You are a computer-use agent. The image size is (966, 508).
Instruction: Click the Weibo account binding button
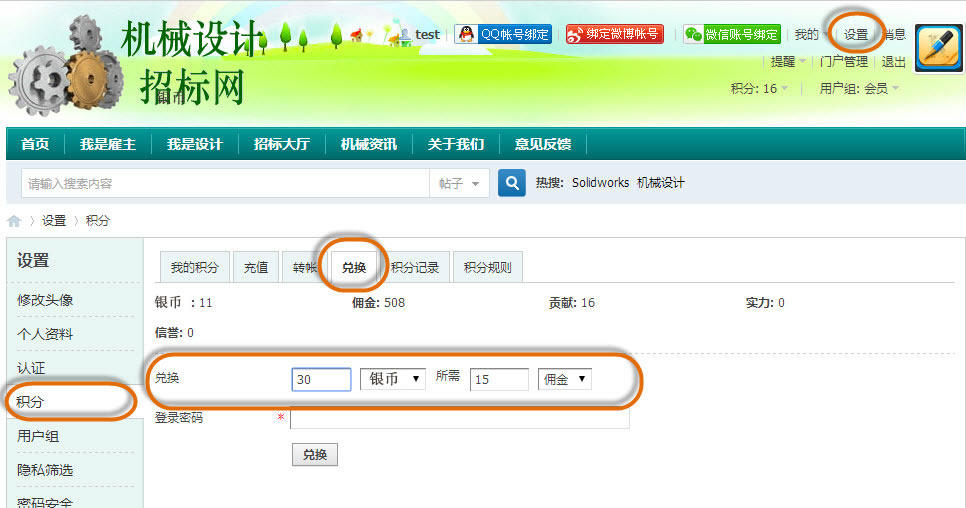tap(614, 34)
